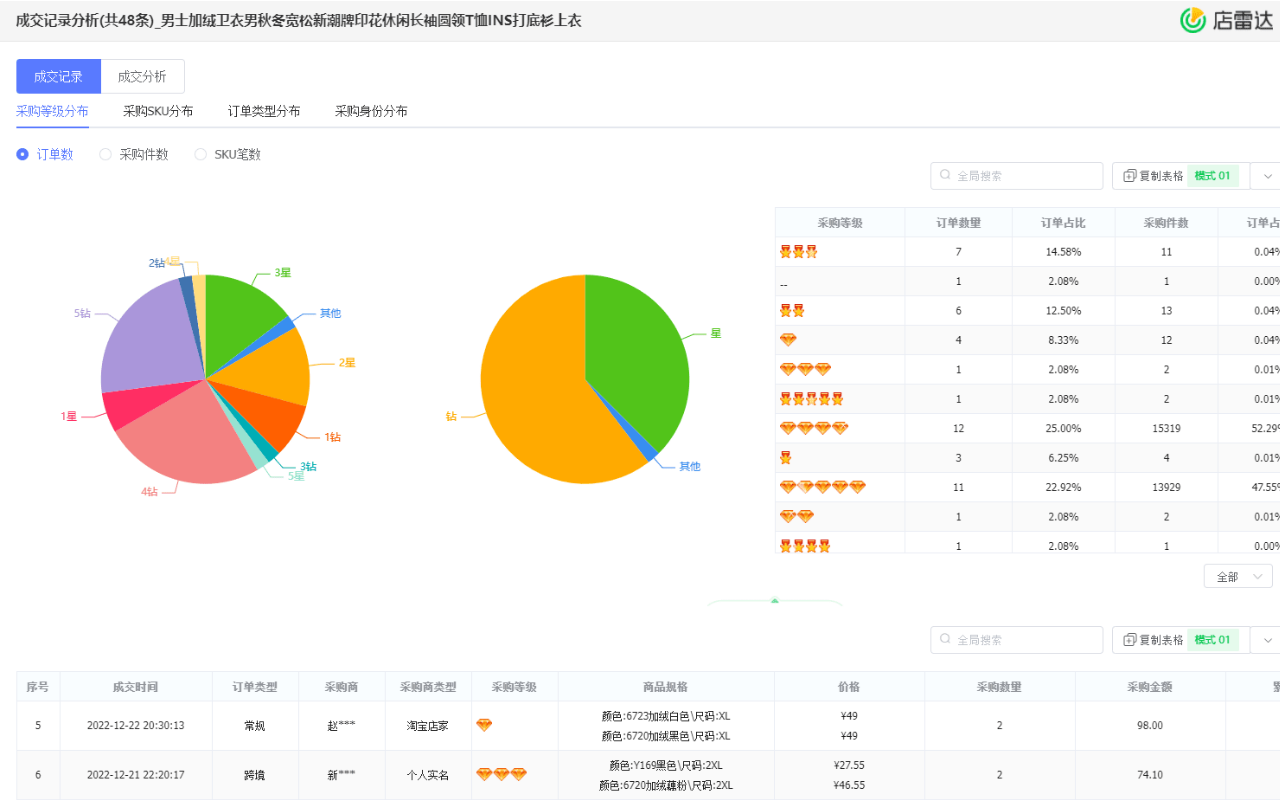Click five-diamond icon in 22.92% row
Viewport: 1280px width, 800px height.
click(822, 487)
